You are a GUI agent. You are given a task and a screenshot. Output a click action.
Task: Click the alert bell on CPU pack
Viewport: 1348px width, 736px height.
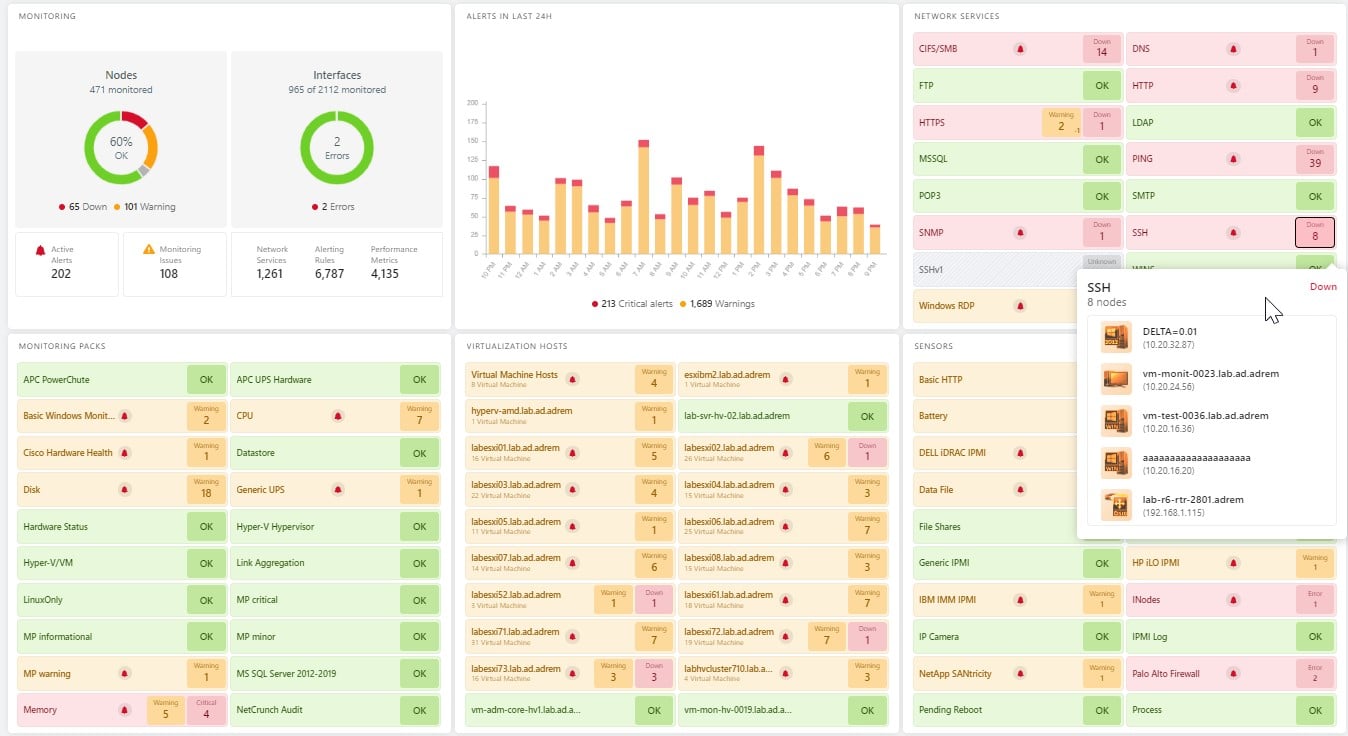(338, 416)
